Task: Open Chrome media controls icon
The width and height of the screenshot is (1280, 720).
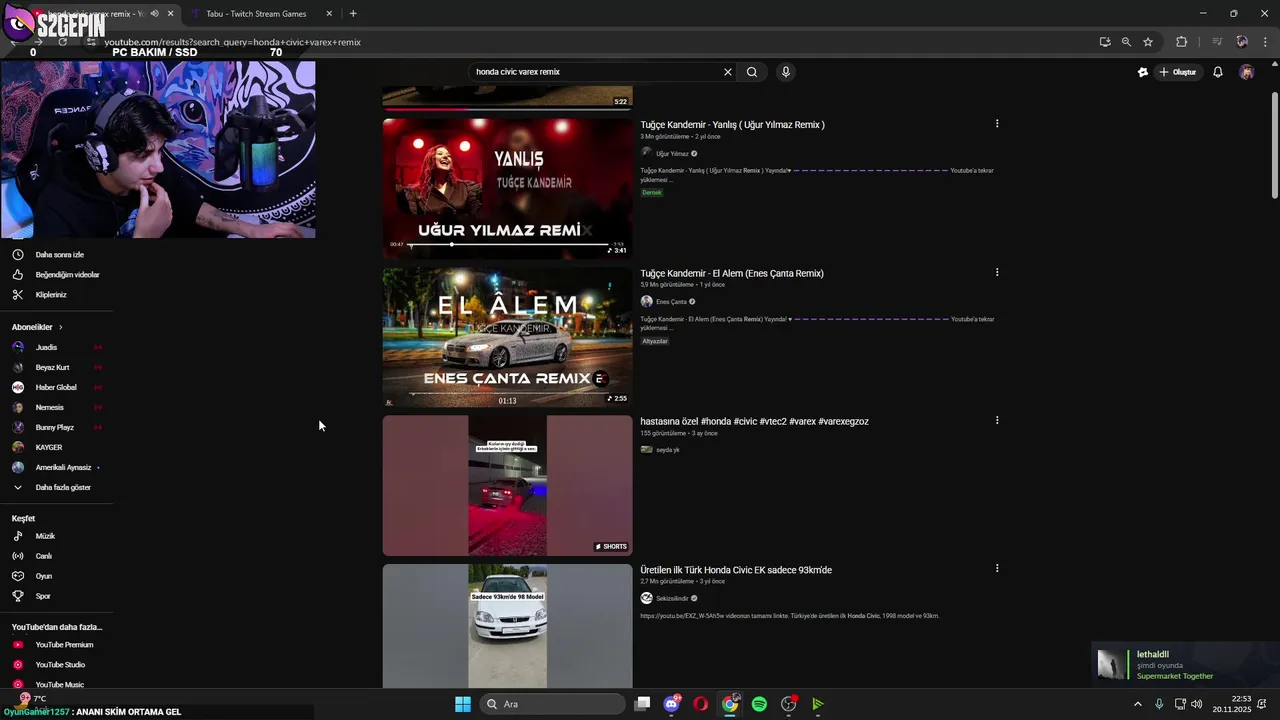Action: [x=1217, y=42]
